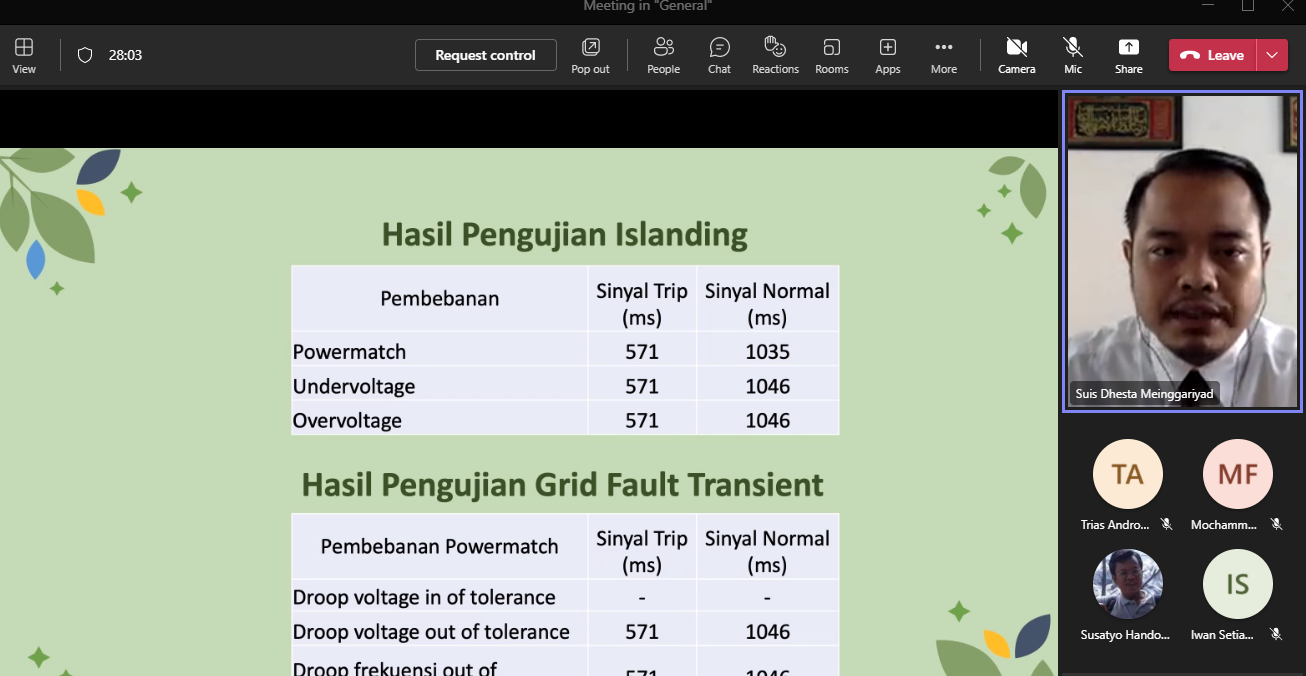Click the shield privacy icon

click(85, 55)
